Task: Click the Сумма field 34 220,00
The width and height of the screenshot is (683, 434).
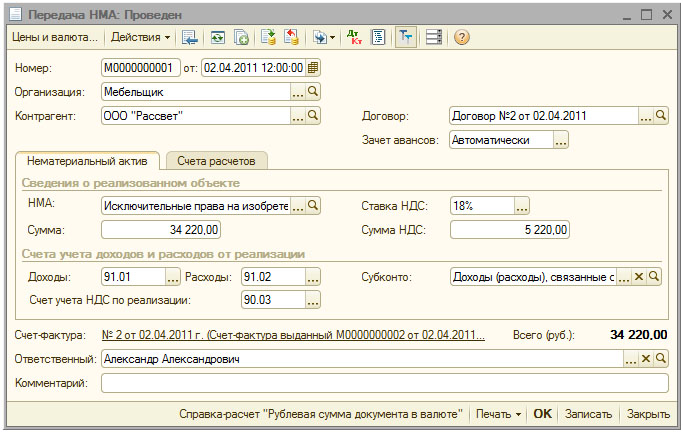Action: click(x=161, y=230)
